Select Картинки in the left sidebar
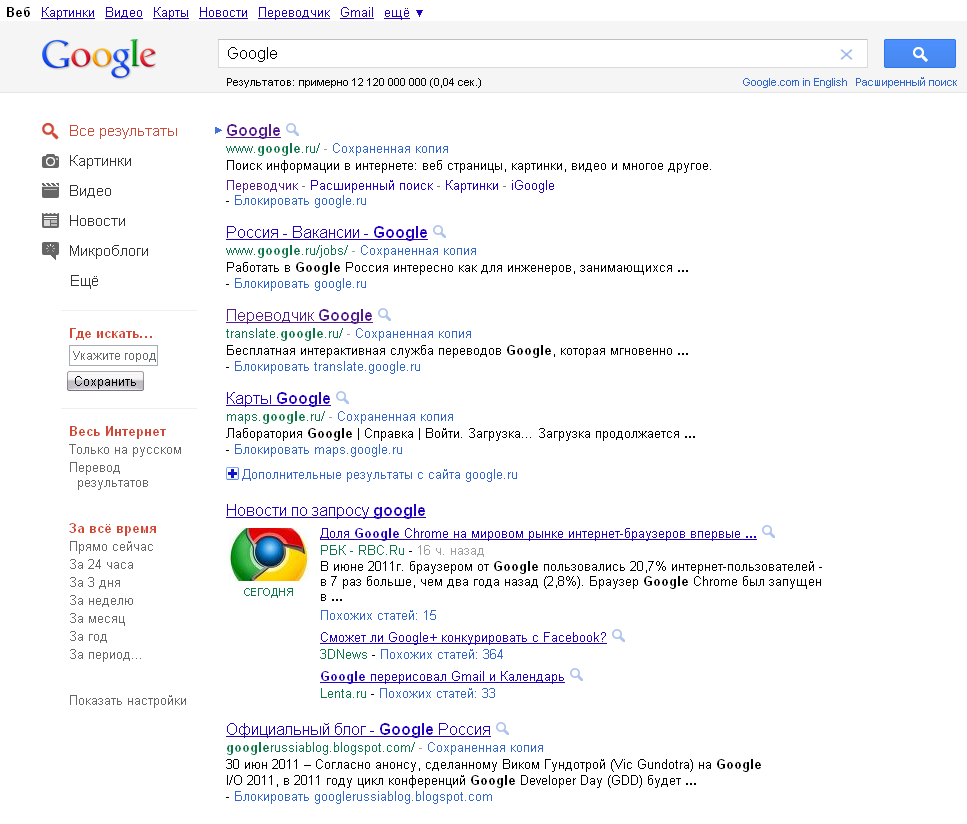Viewport: 967px width, 824px height. tap(101, 161)
